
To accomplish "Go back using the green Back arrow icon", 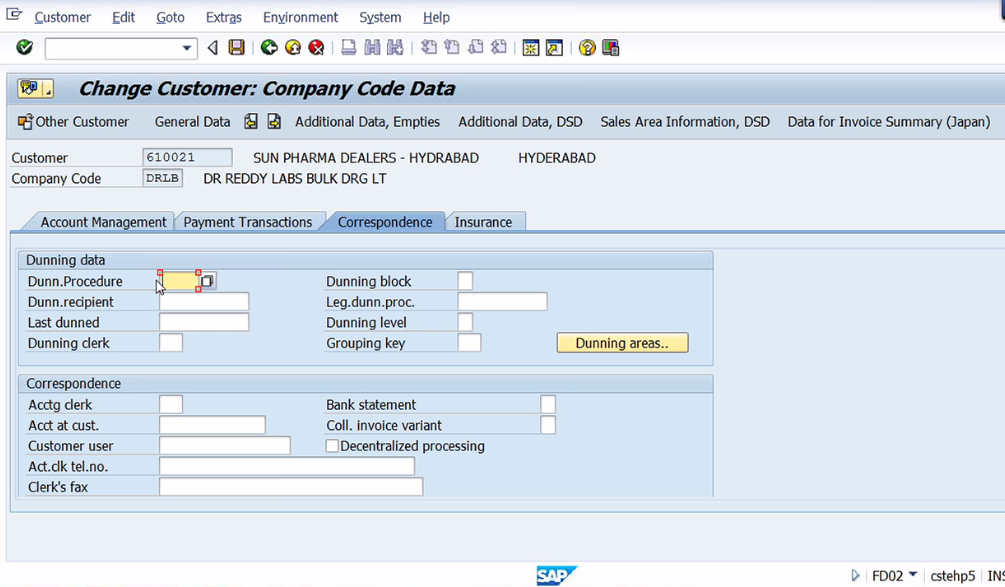I will click(269, 47).
